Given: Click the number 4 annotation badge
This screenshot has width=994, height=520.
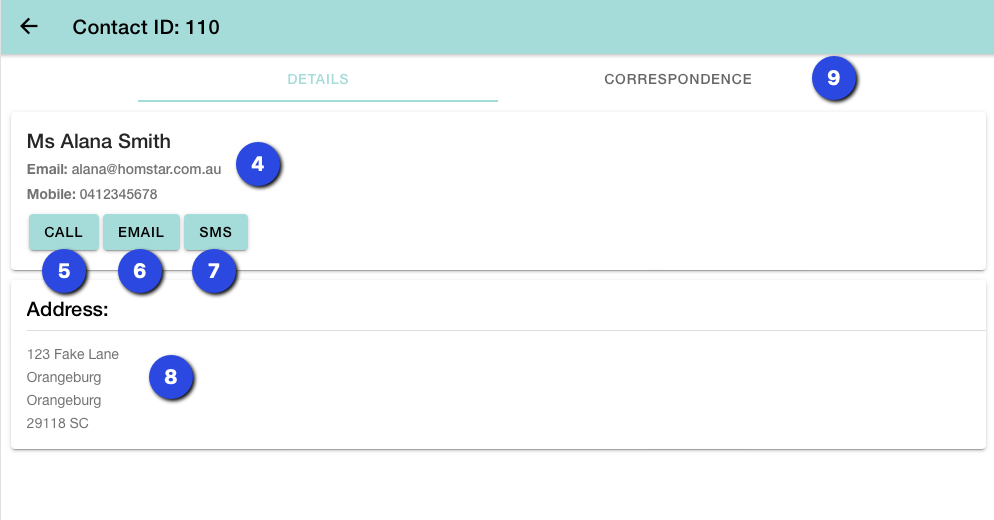Looking at the screenshot, I should pyautogui.click(x=258, y=164).
